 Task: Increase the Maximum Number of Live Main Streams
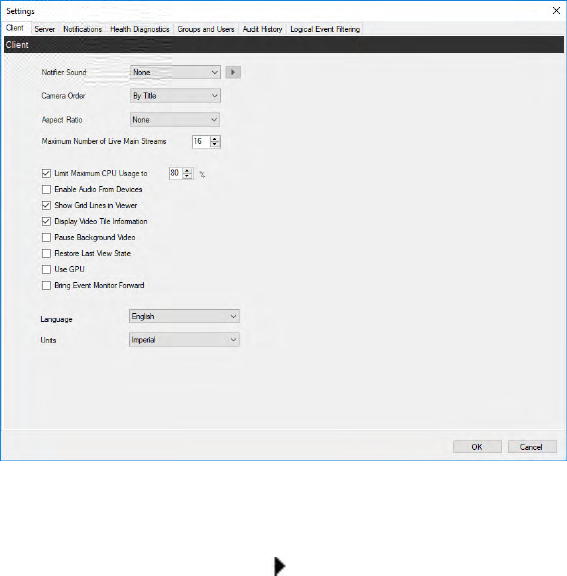(x=215, y=139)
